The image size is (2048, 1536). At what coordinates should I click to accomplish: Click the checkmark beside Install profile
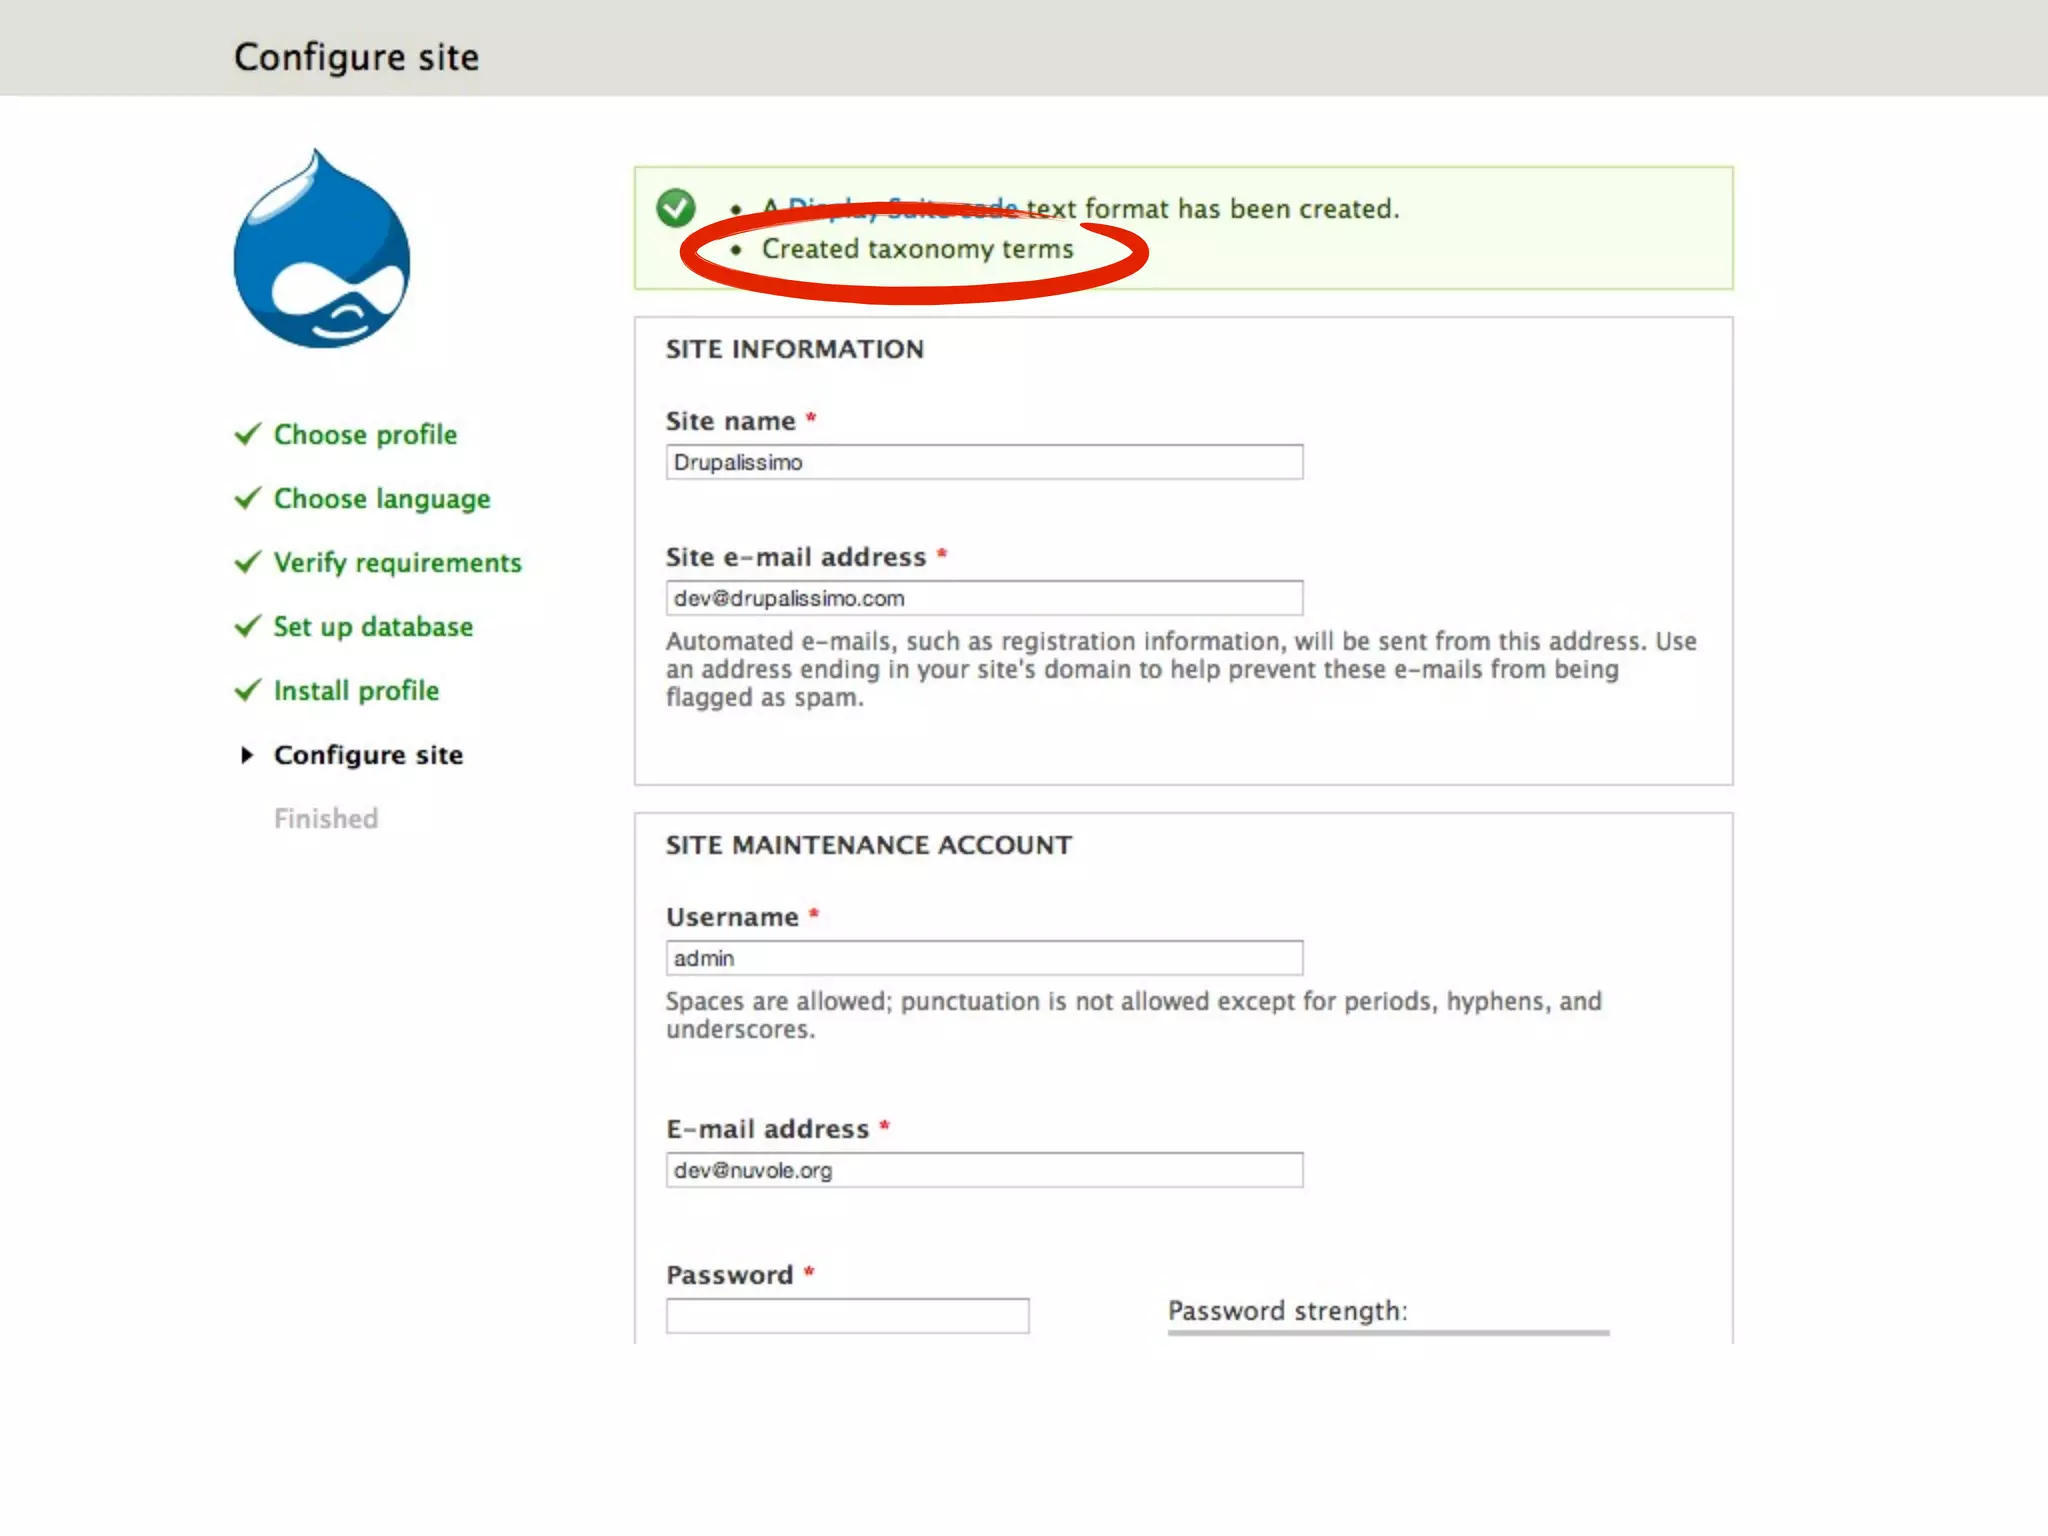pyautogui.click(x=247, y=691)
